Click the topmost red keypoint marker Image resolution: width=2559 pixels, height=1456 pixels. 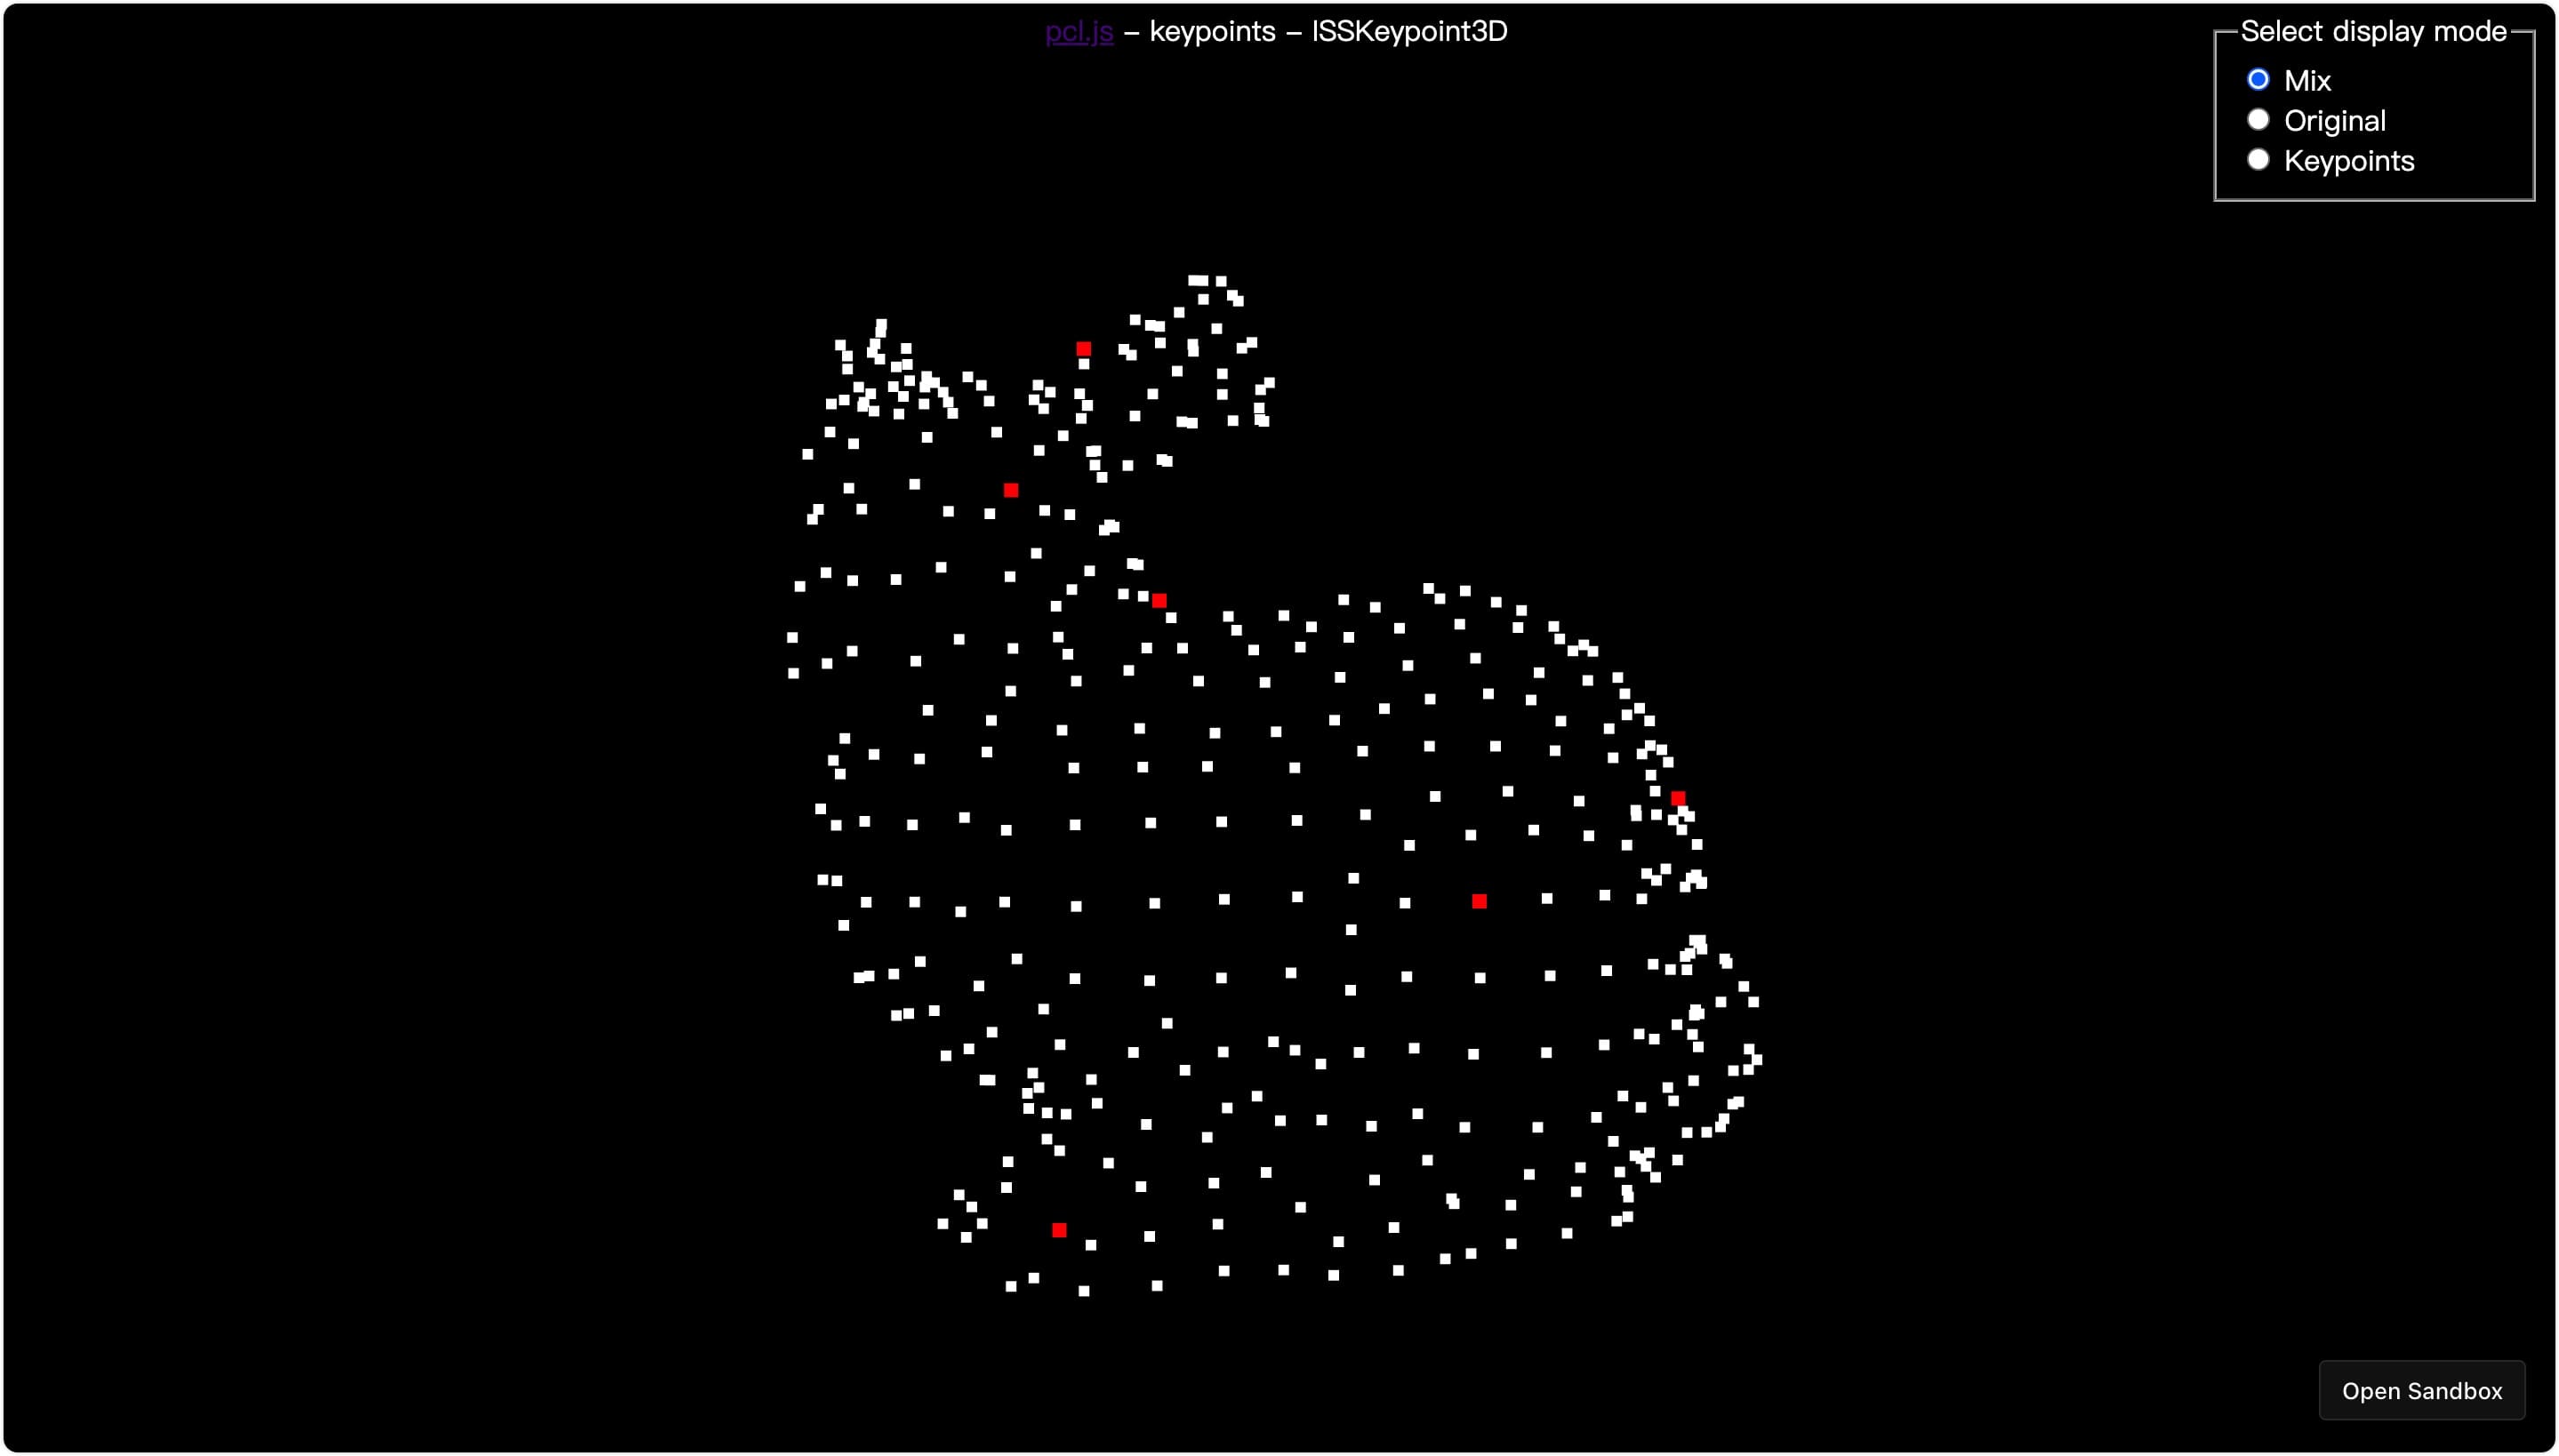coord(1083,349)
